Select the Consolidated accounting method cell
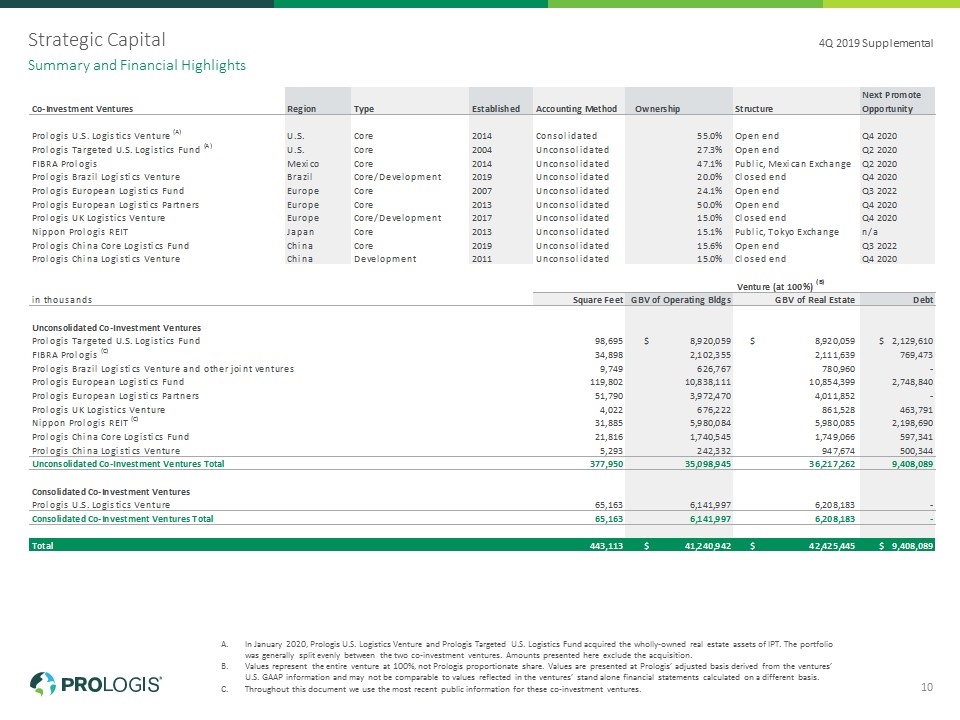Viewport: 960px width, 720px height. click(x=566, y=136)
